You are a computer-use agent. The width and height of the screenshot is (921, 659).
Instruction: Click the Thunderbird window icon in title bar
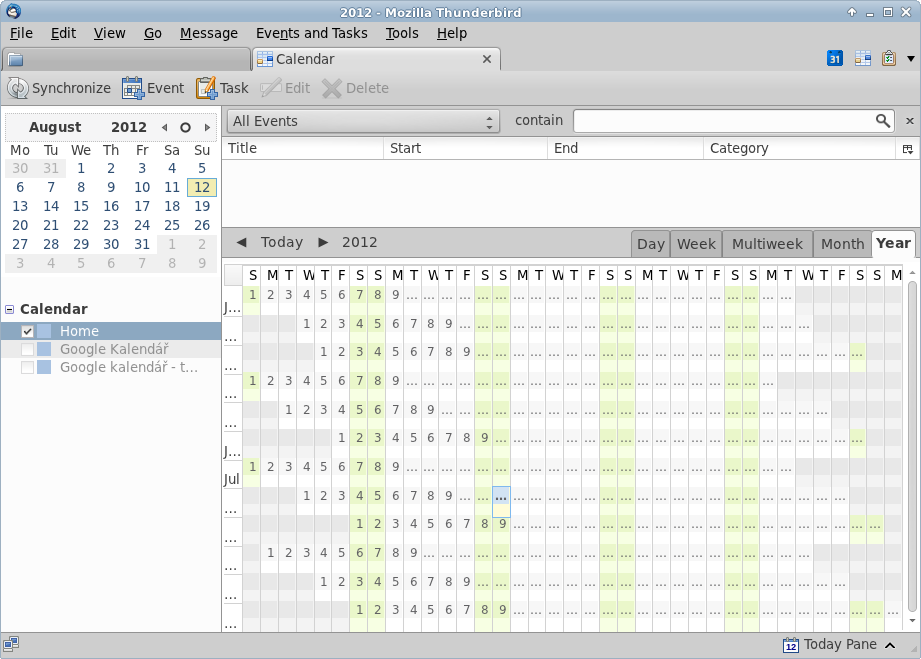(x=13, y=11)
